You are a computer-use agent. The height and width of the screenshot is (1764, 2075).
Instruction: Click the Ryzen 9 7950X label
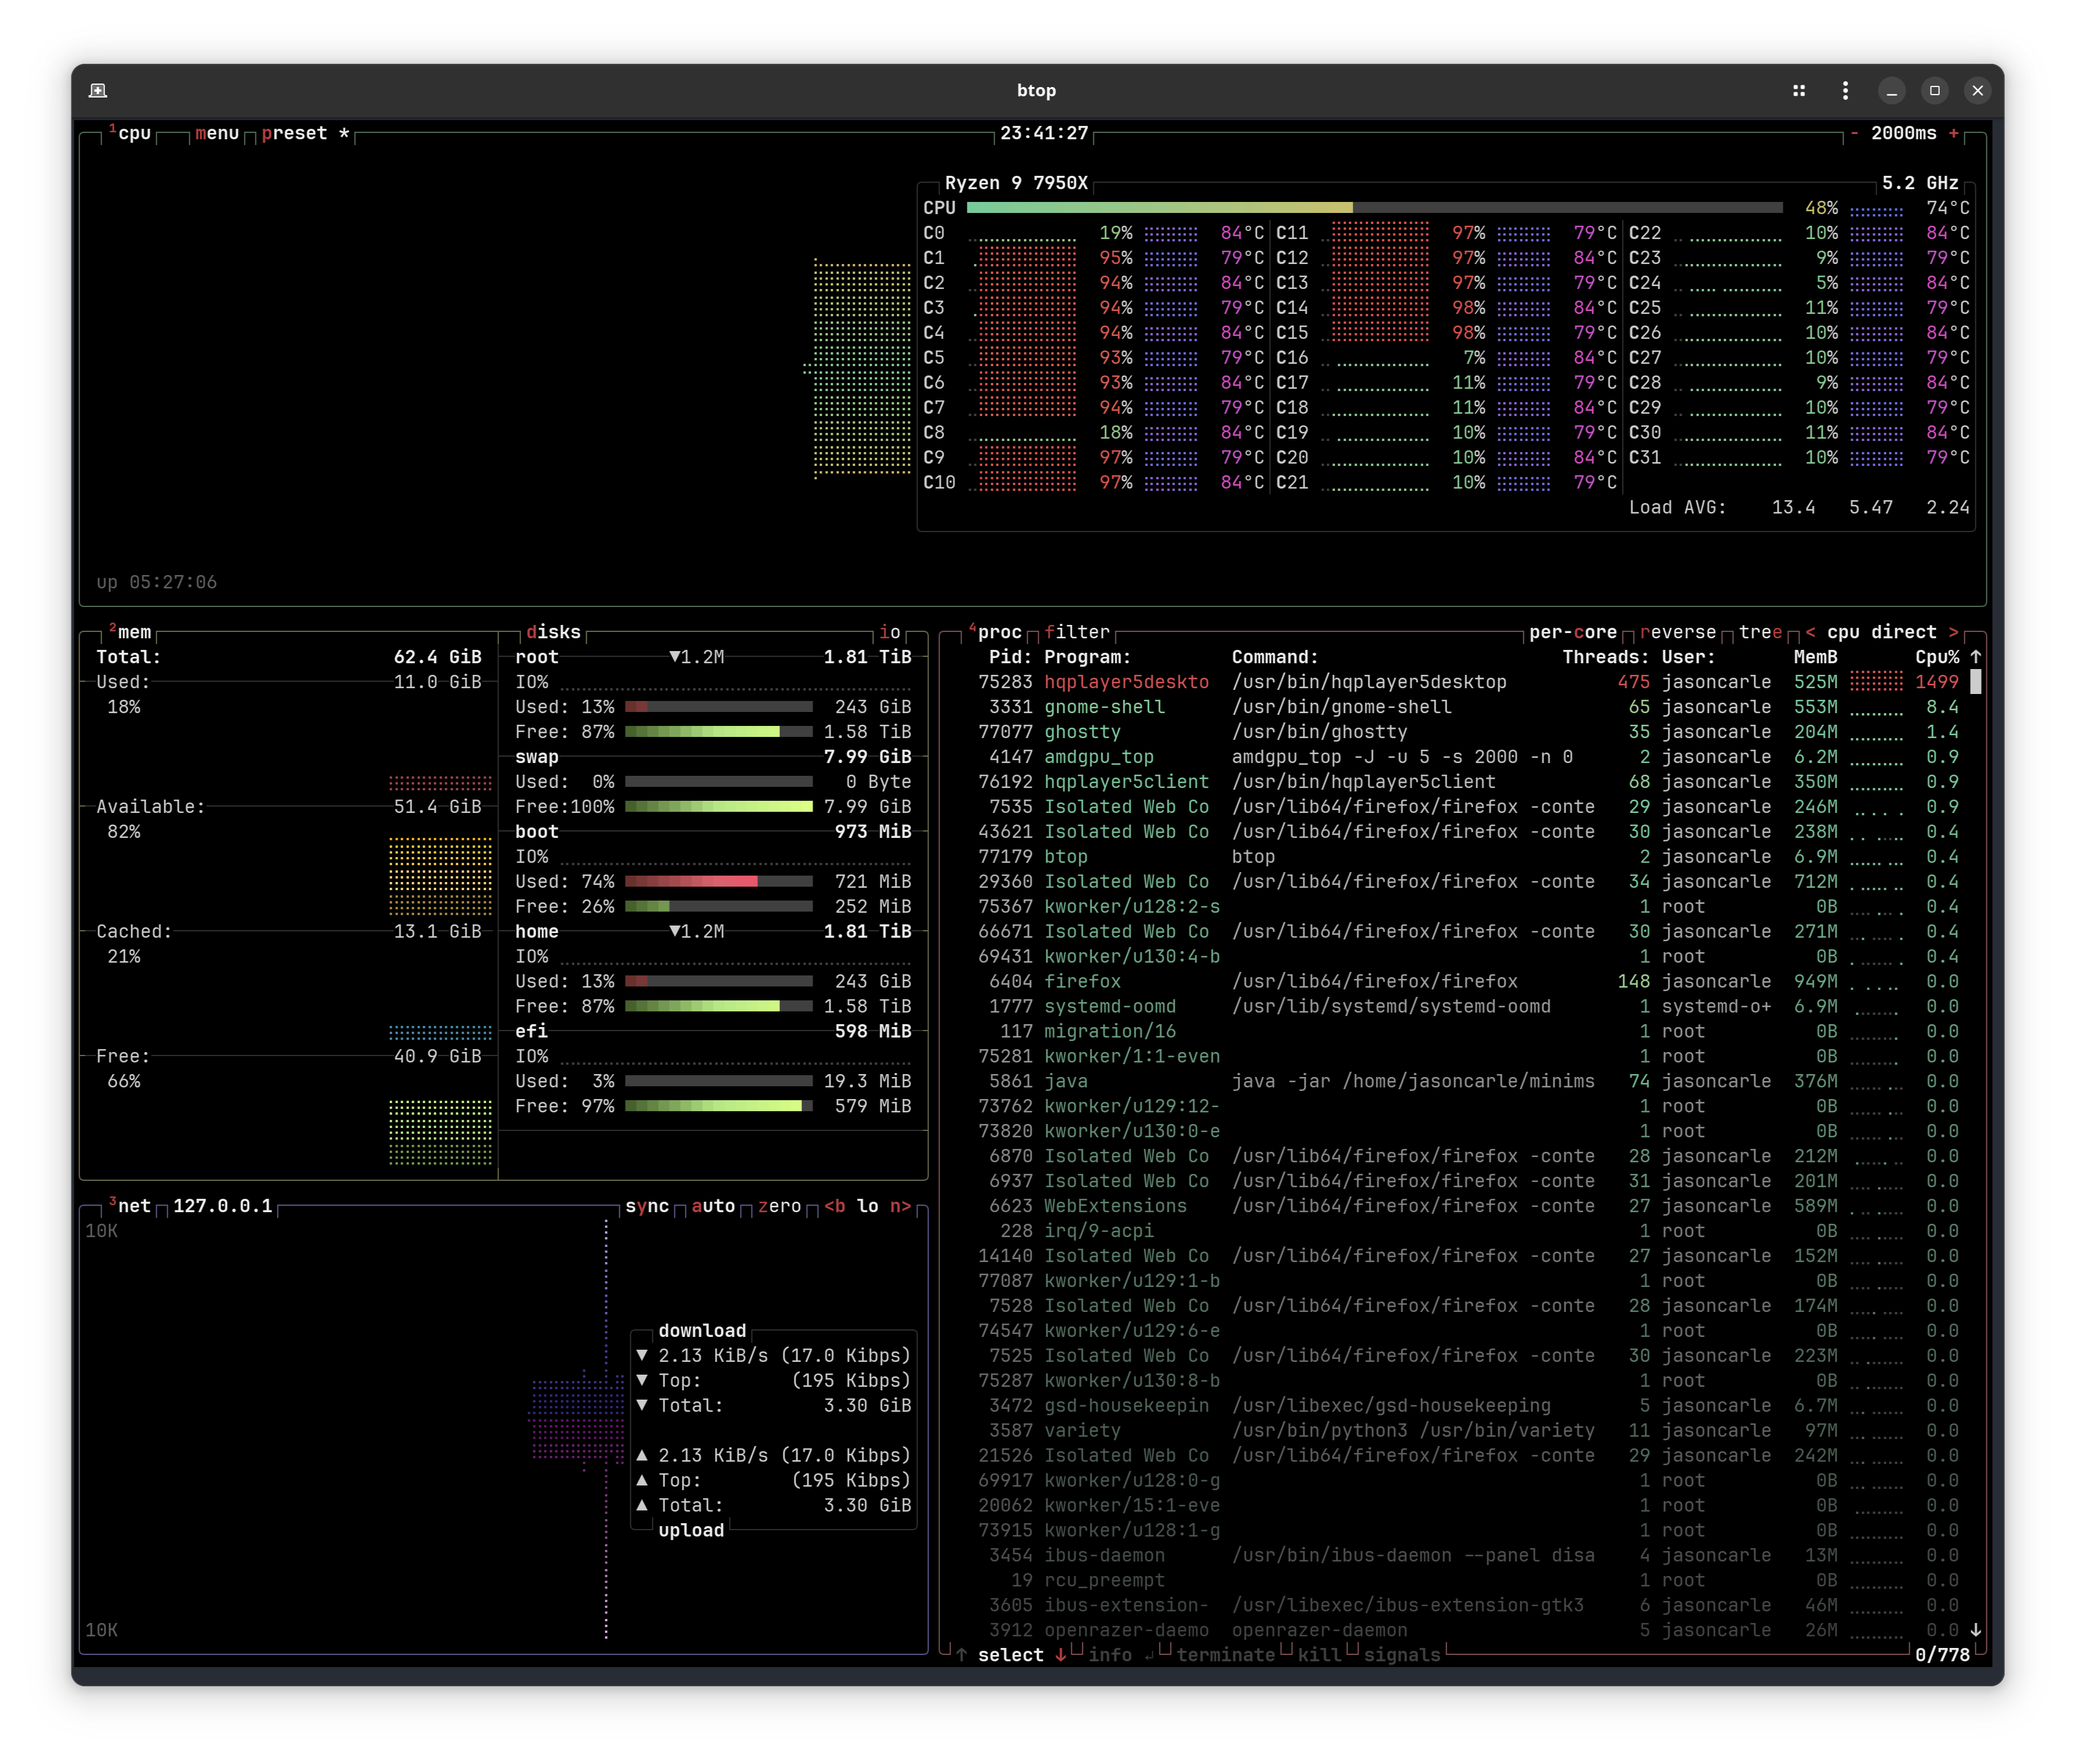pyautogui.click(x=1016, y=183)
